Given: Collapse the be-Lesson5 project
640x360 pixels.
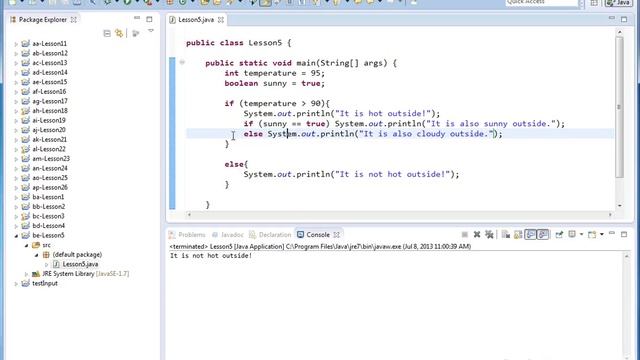Looking at the screenshot, I should [x=16, y=236].
